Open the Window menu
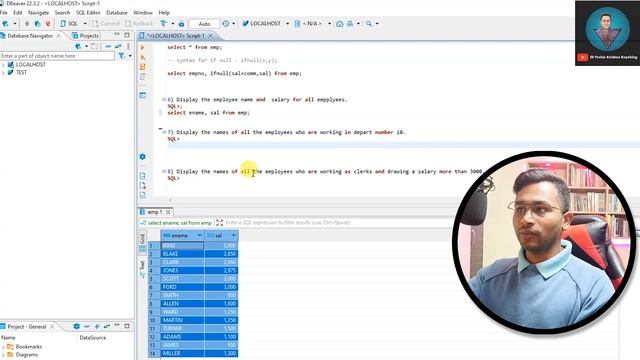 click(x=143, y=13)
